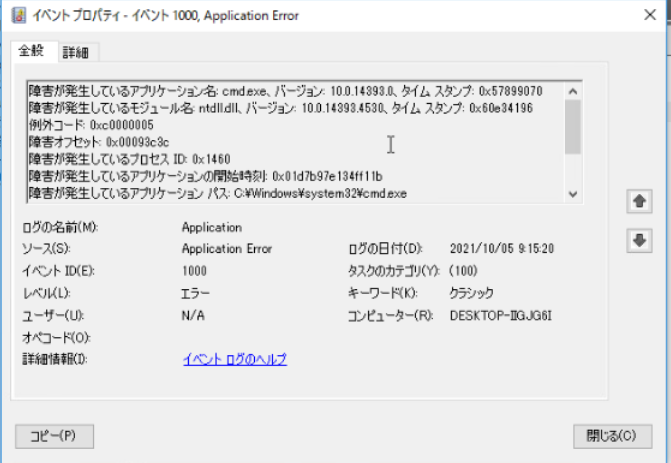Click level value エラー
The image size is (671, 463).
(x=196, y=293)
